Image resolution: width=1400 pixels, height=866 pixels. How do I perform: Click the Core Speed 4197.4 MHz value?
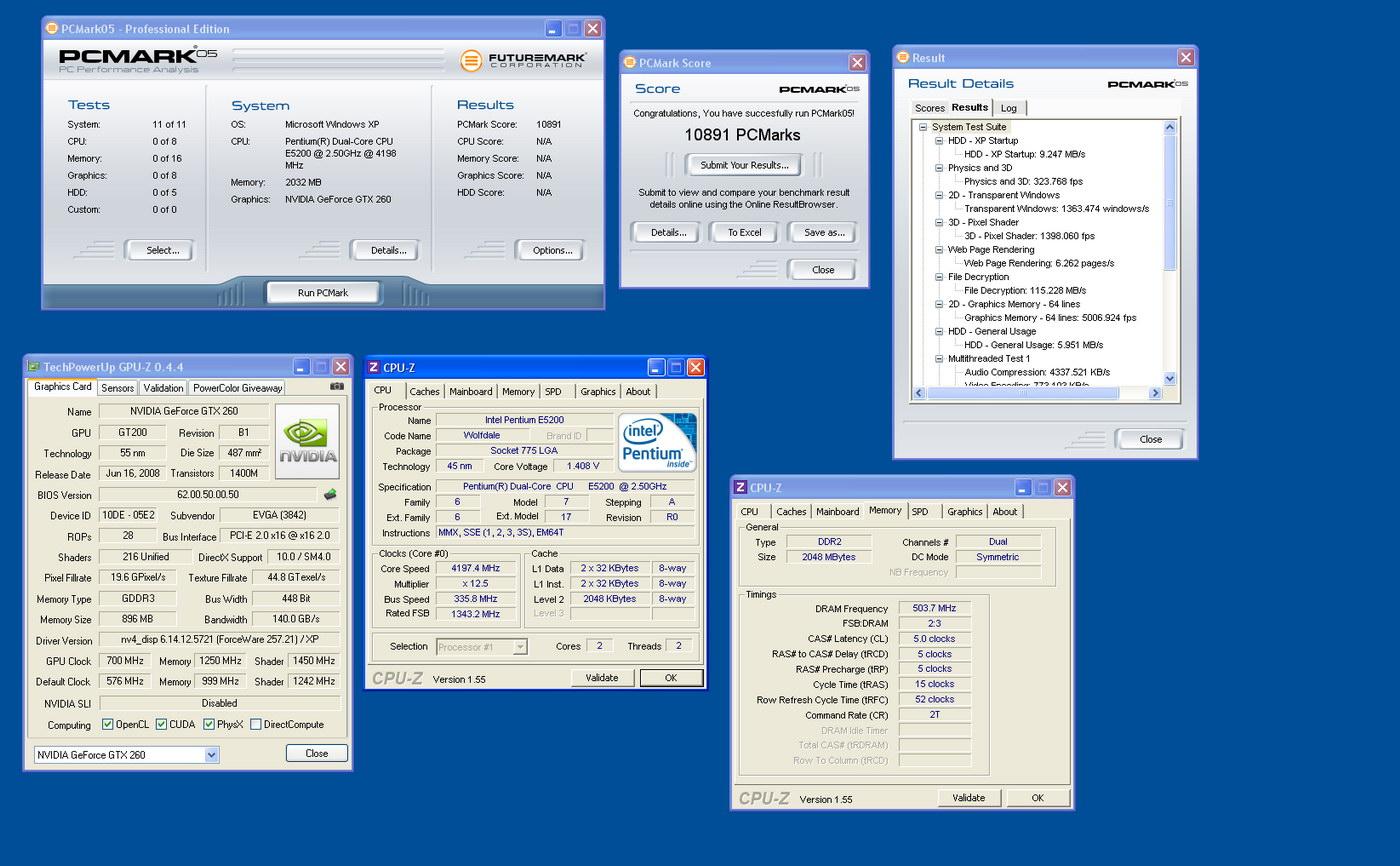click(x=476, y=568)
